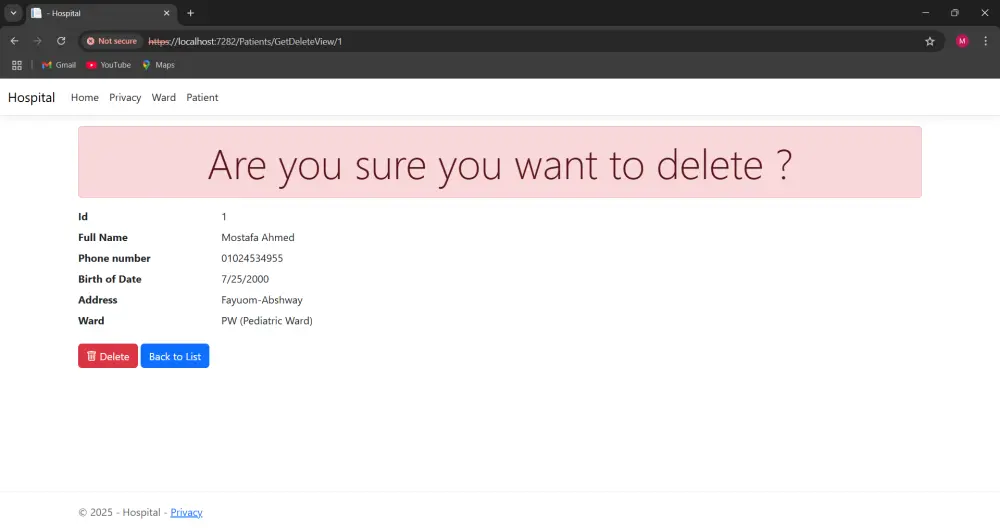Viewport: 1000px width, 531px height.
Task: Select the address Fayuom-Abshway
Action: click(x=262, y=300)
